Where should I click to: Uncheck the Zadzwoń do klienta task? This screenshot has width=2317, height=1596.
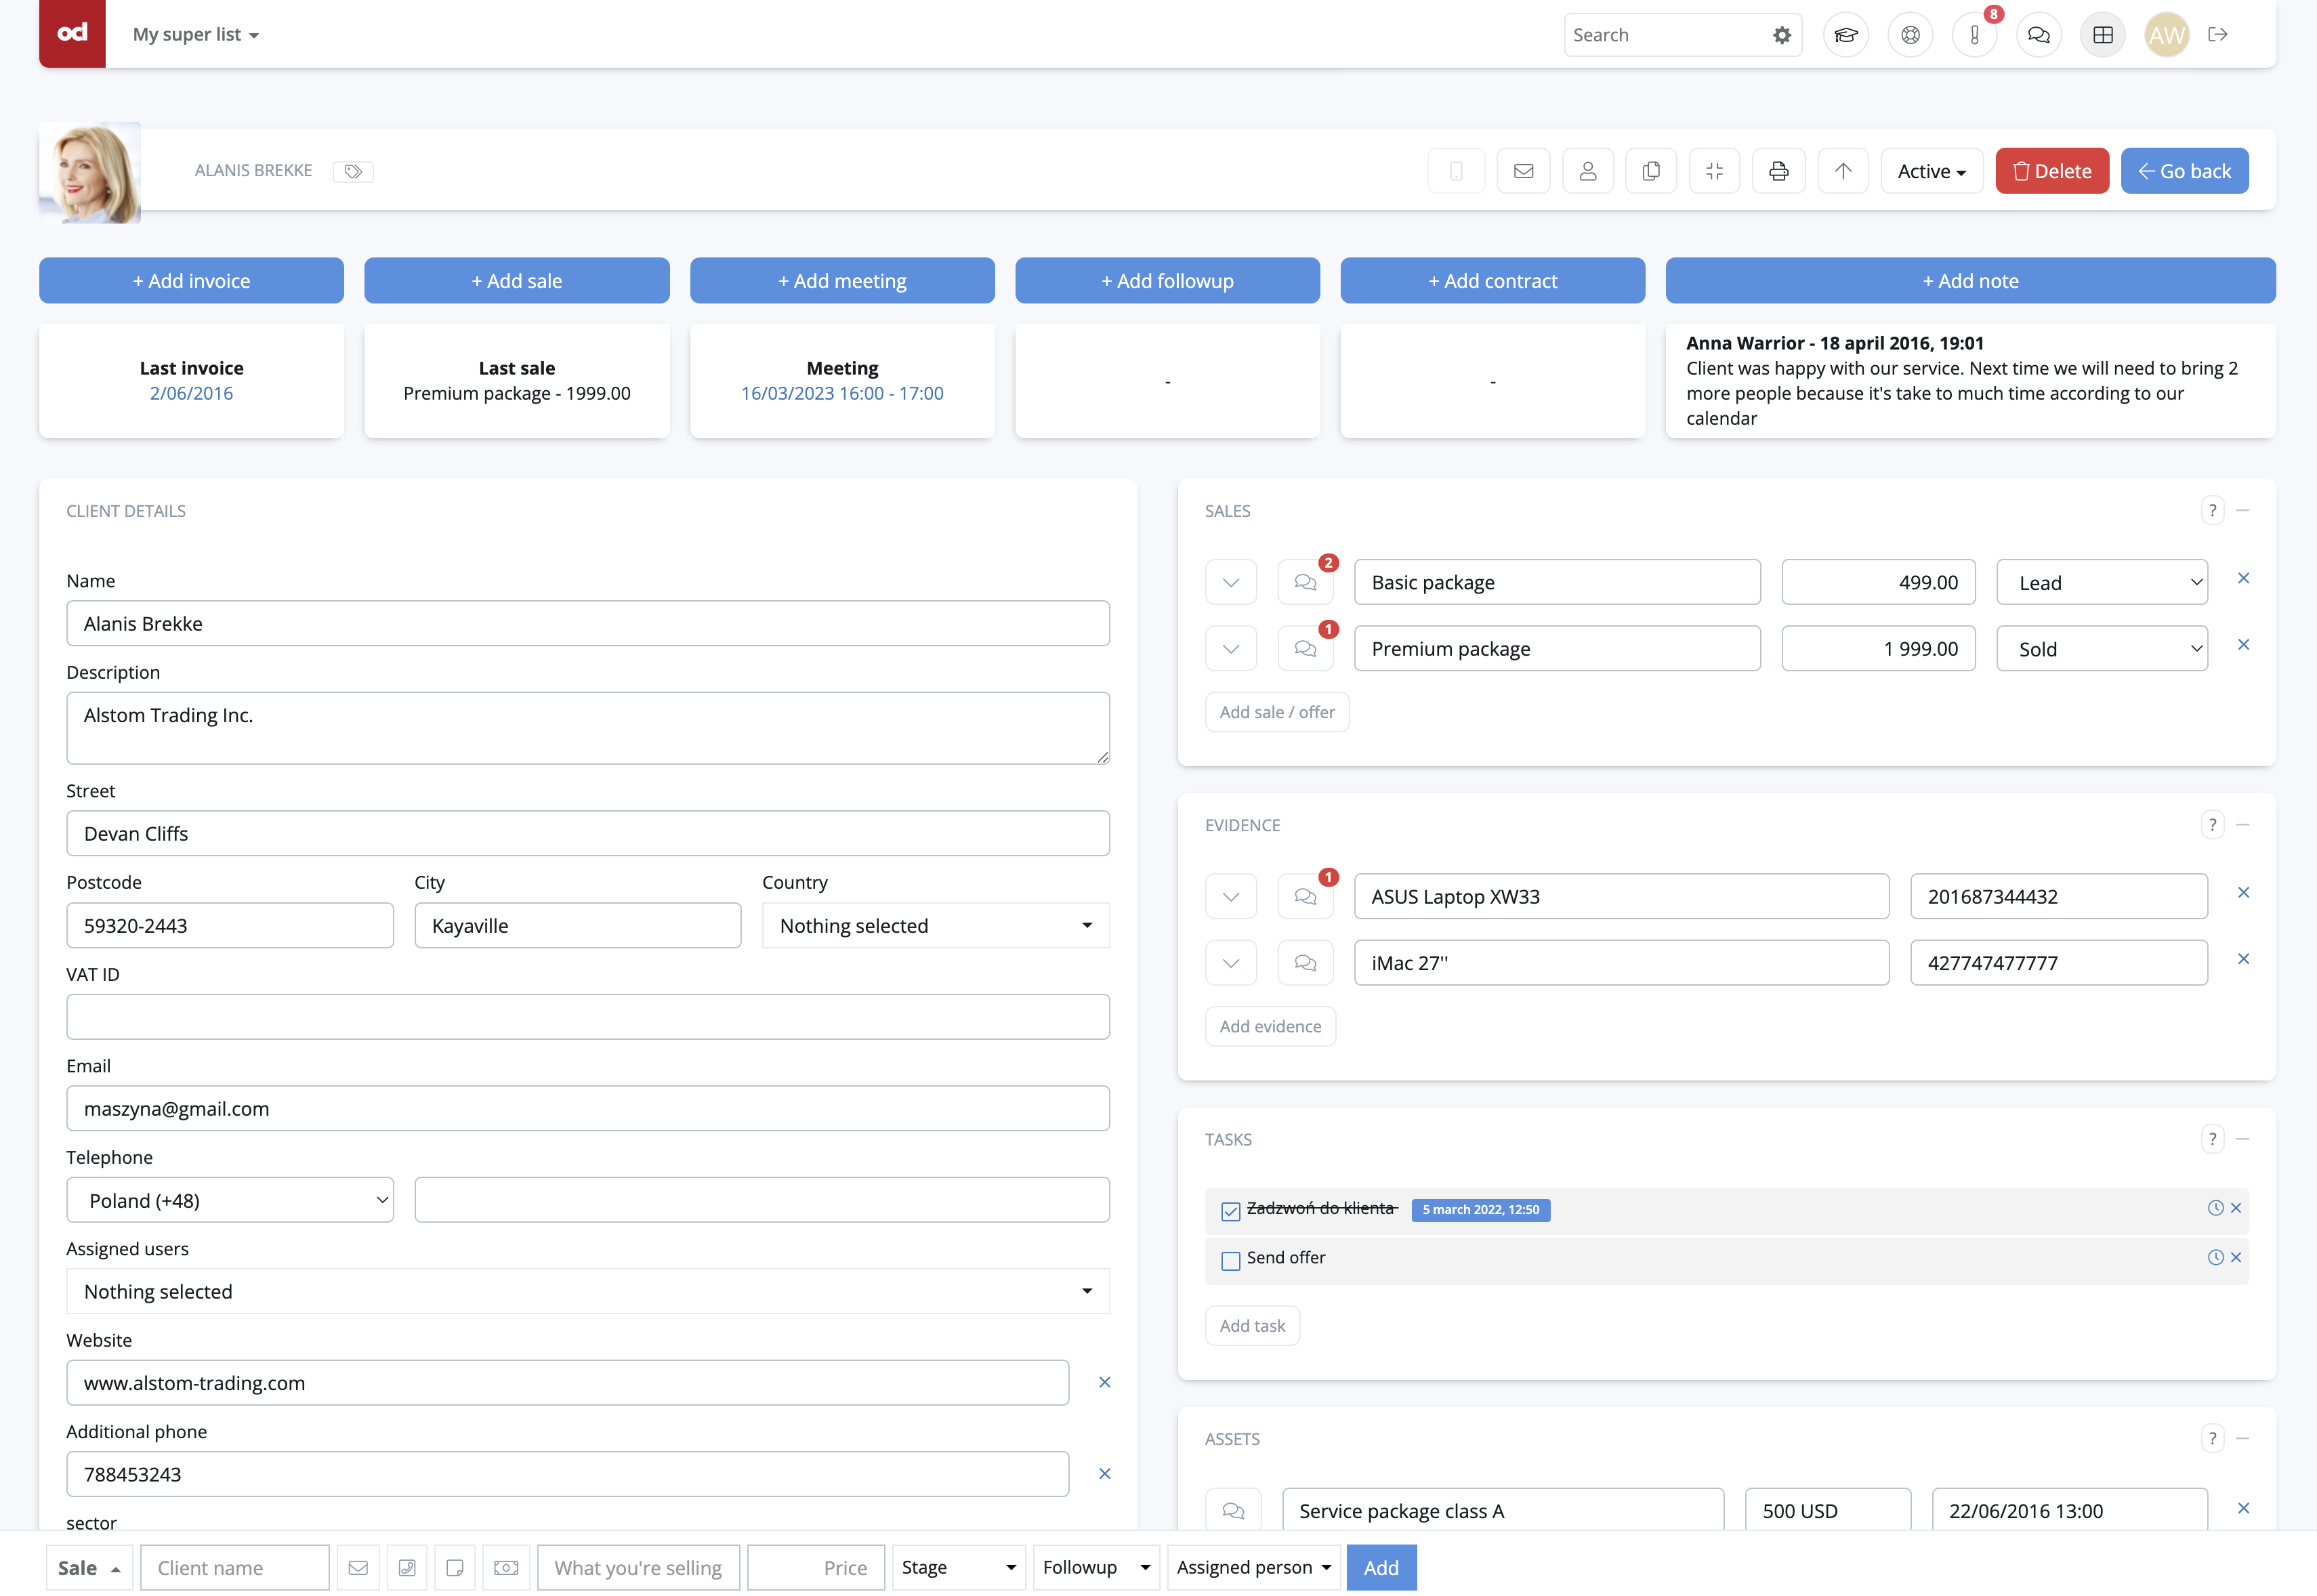tap(1231, 1211)
